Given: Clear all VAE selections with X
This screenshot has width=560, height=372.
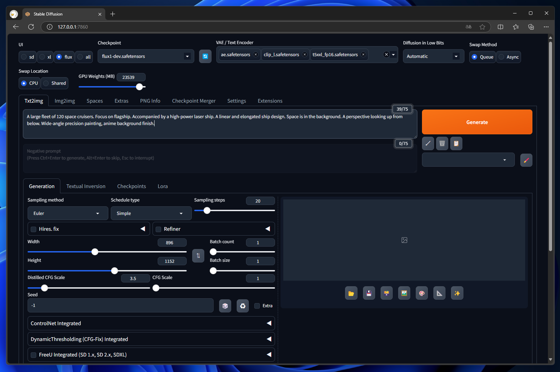Looking at the screenshot, I should pos(386,55).
